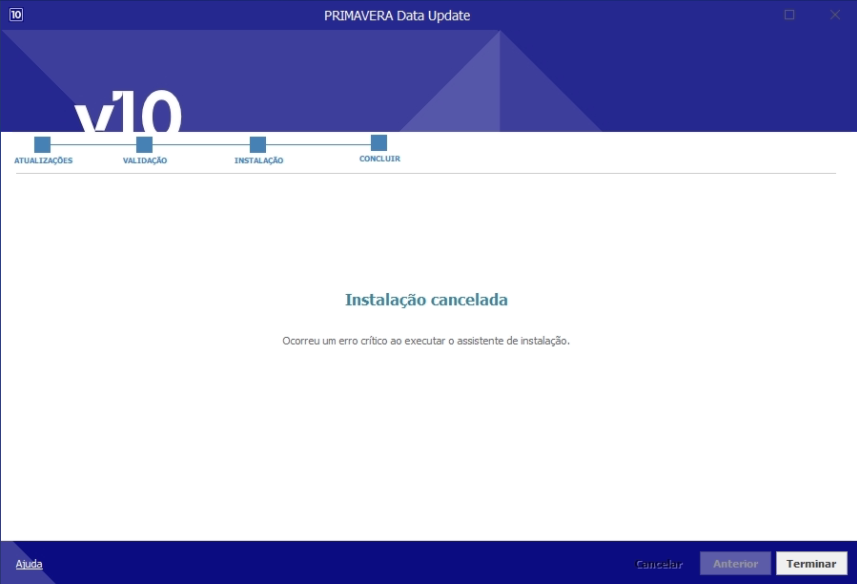Select the CONCLUIR step label
Image resolution: width=857 pixels, height=584 pixels.
click(x=380, y=159)
